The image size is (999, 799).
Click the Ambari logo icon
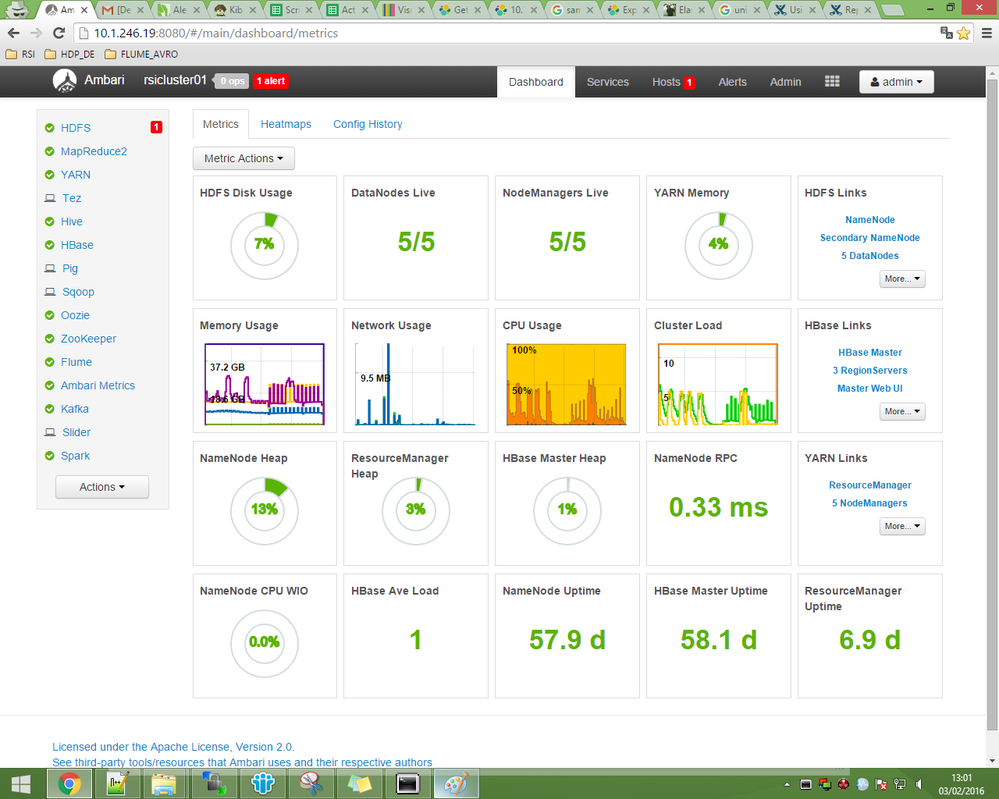pos(65,81)
